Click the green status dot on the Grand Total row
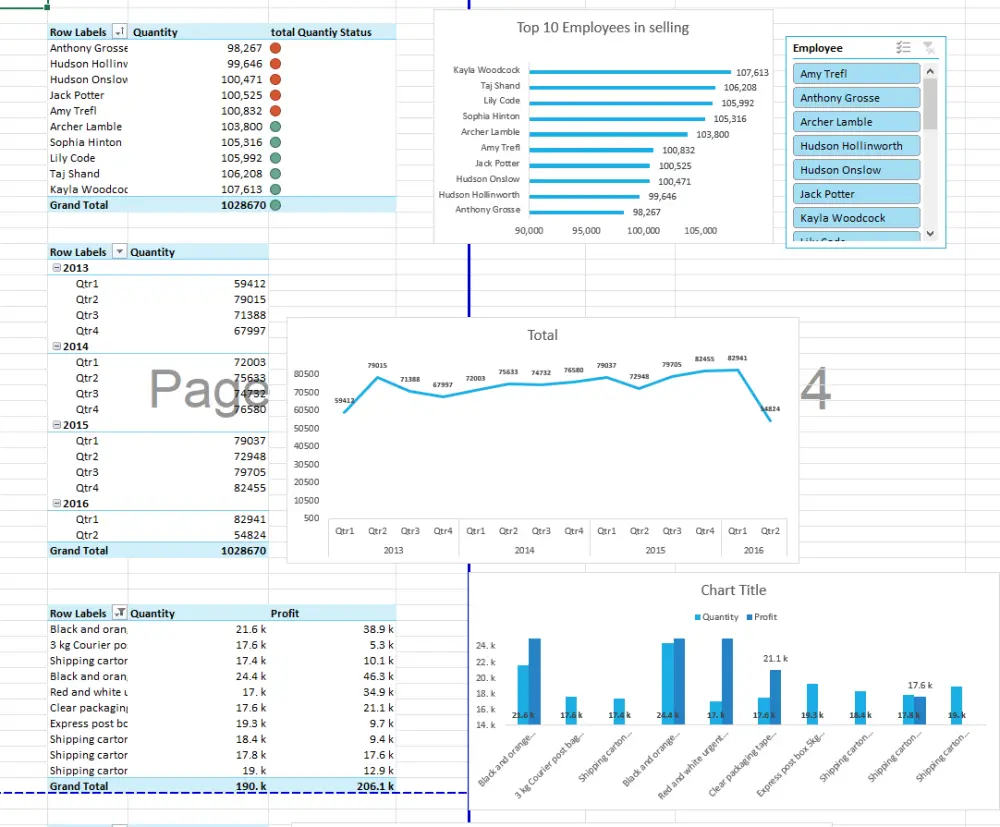 (x=276, y=204)
